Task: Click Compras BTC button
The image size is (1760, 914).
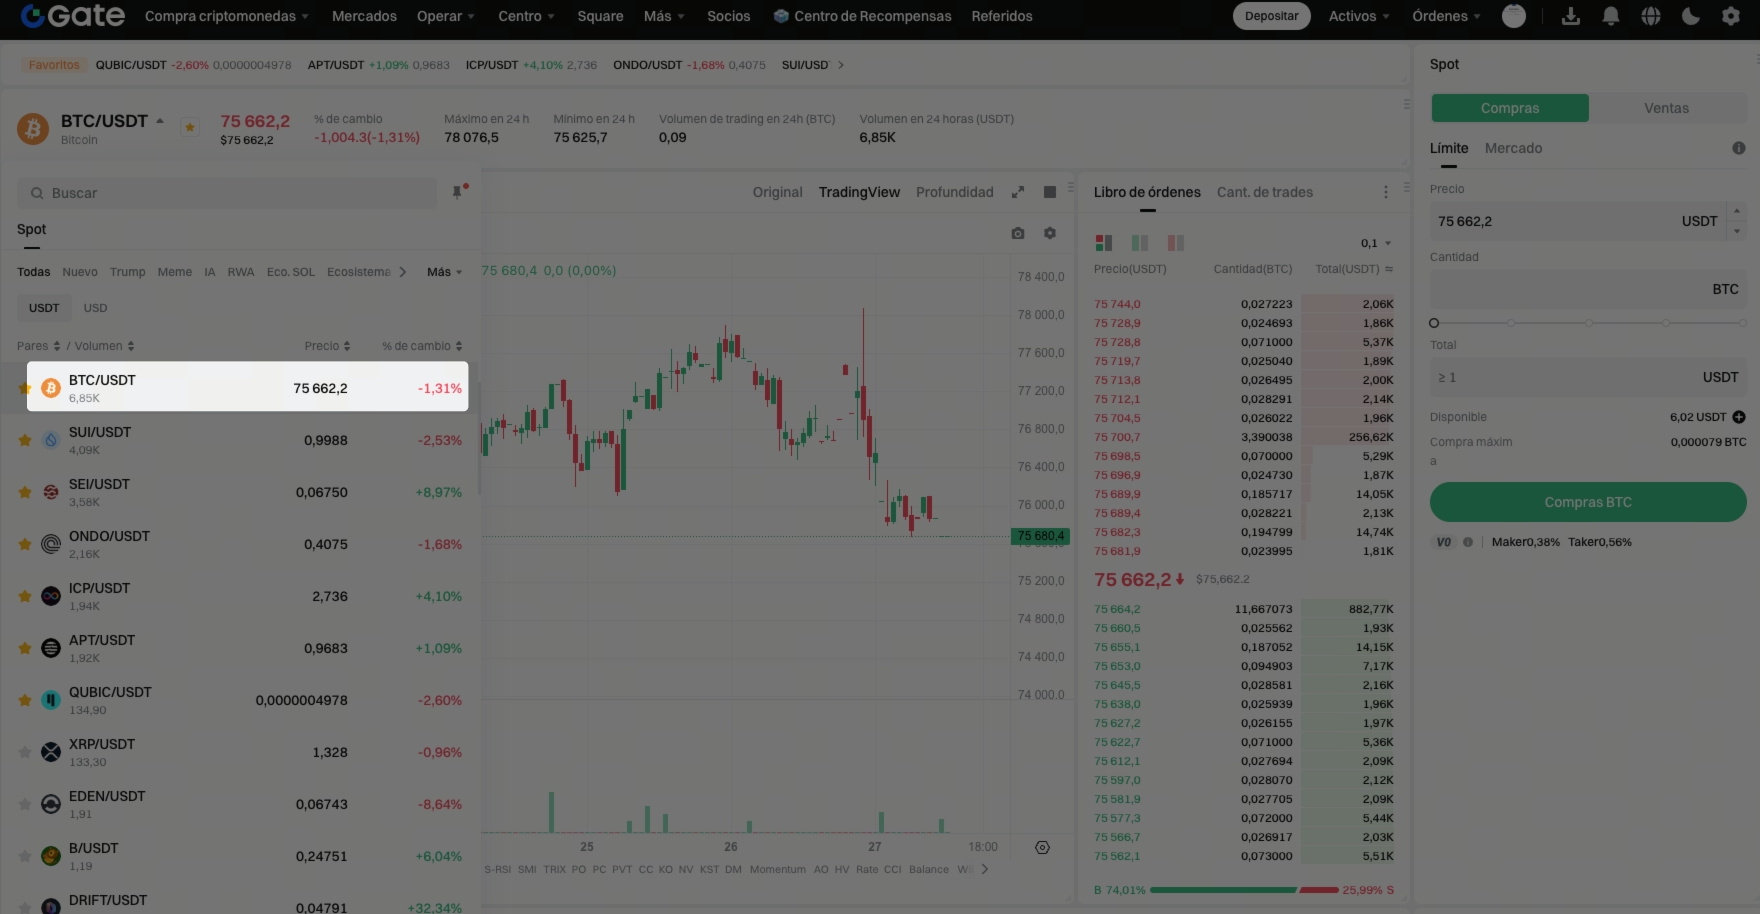Action: [x=1588, y=502]
